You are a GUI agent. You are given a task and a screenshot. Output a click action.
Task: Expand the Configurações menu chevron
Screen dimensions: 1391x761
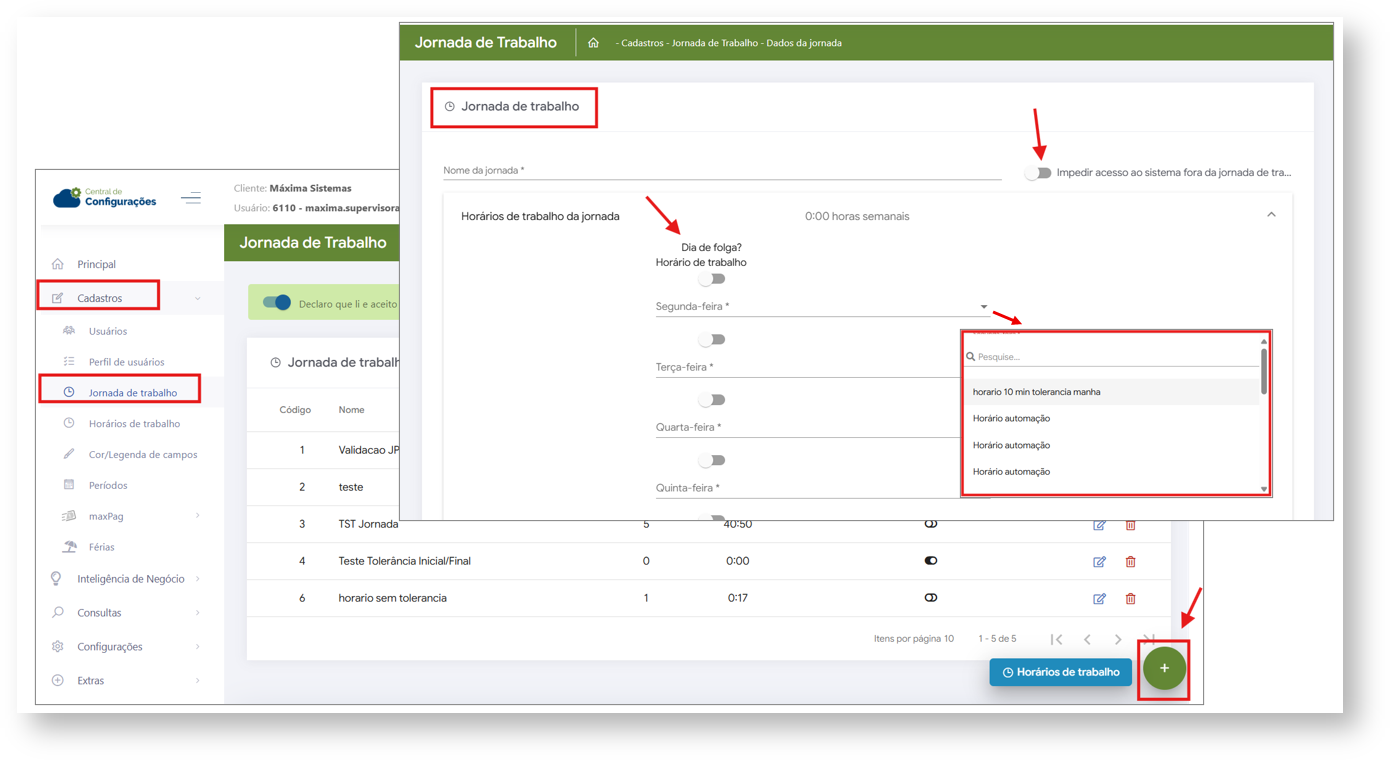[x=198, y=647]
